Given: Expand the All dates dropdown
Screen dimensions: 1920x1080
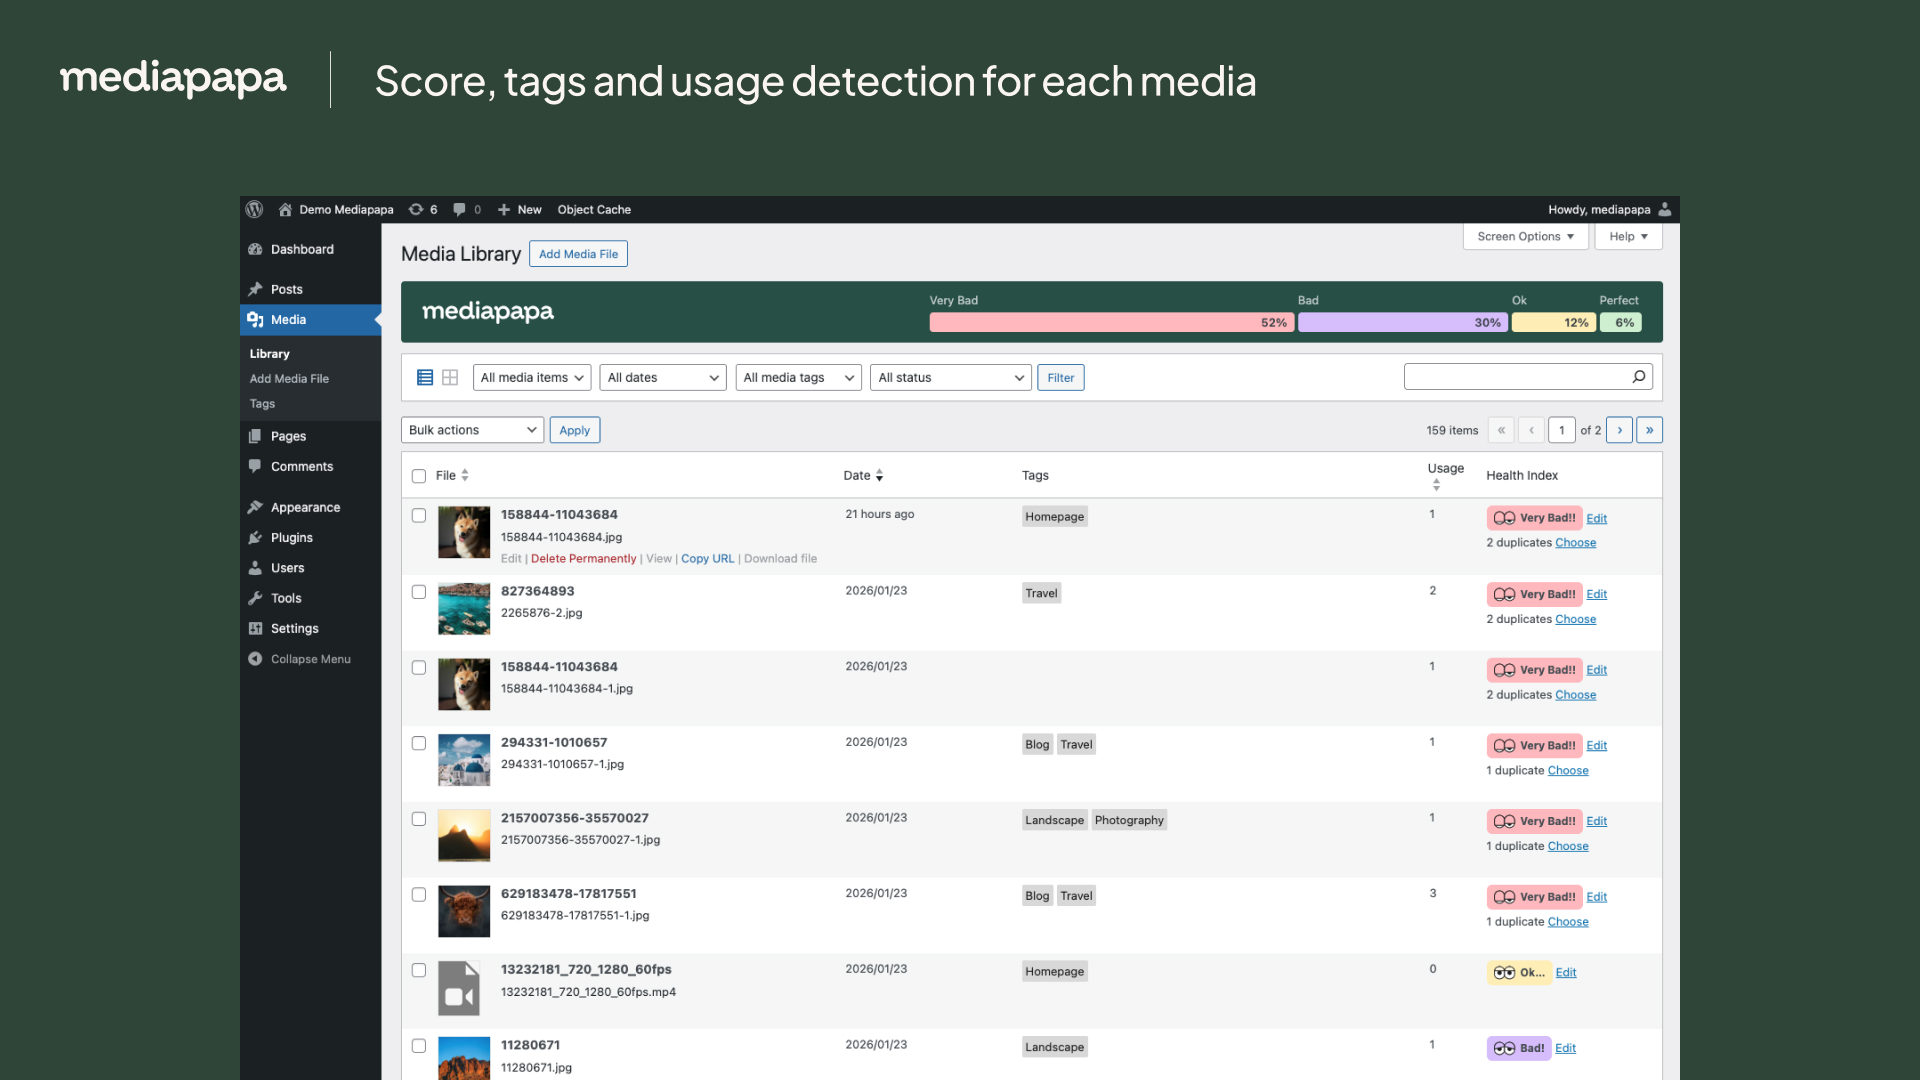Looking at the screenshot, I should [662, 377].
